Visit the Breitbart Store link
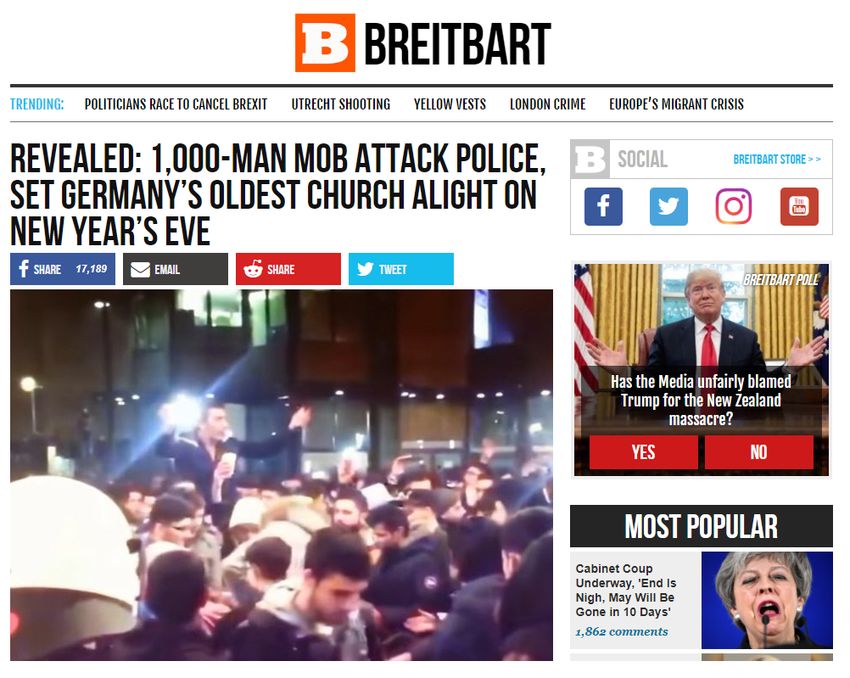The width and height of the screenshot is (850, 678). [x=777, y=159]
